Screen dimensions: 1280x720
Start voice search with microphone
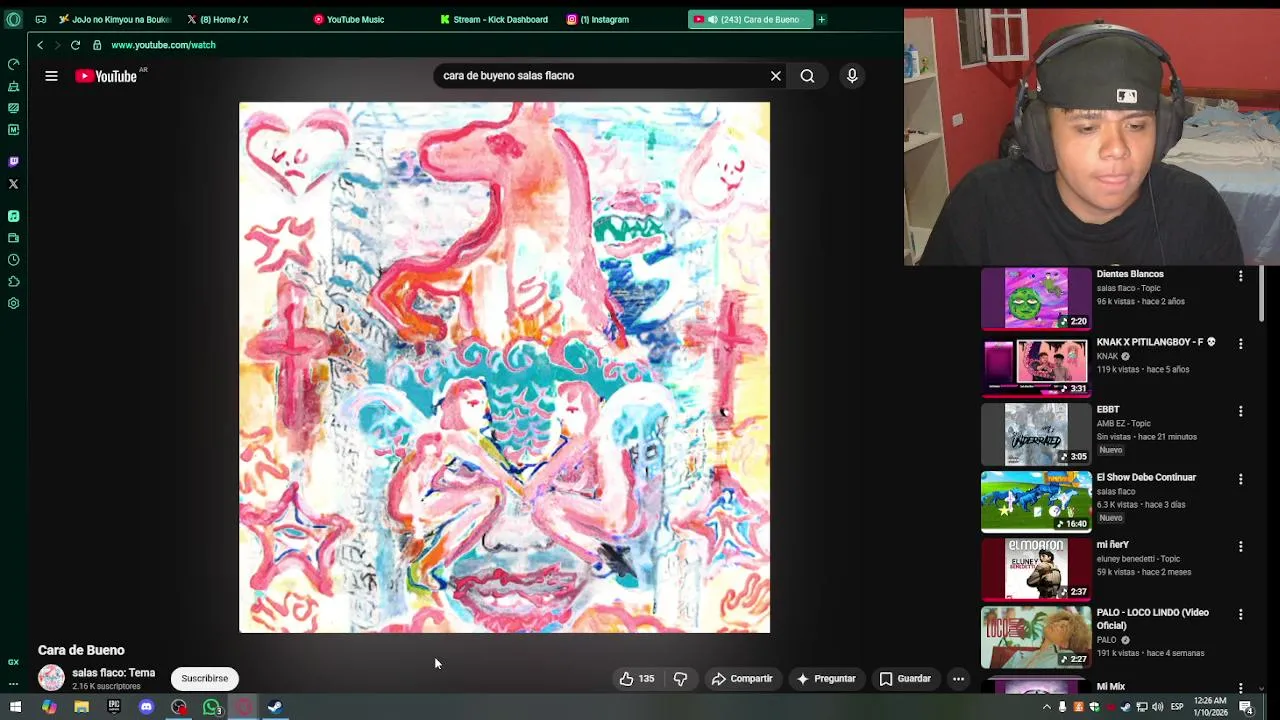(852, 76)
